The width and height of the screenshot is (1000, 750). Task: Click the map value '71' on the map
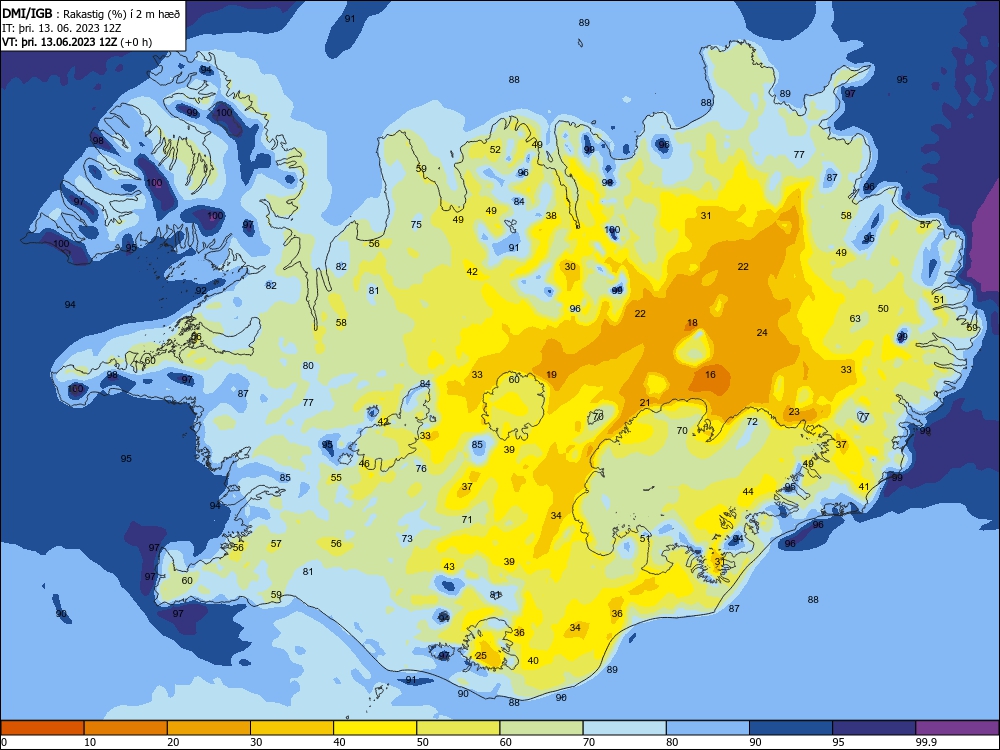coord(467,520)
